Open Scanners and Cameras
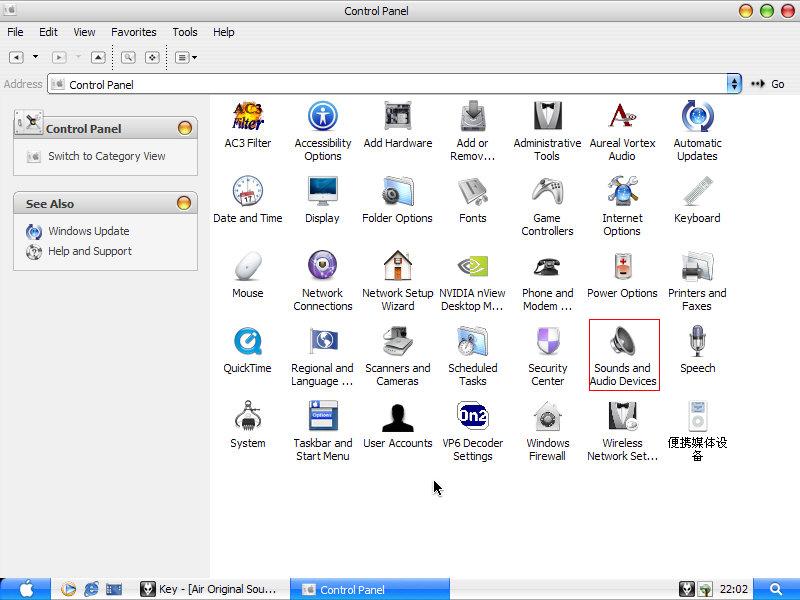 pyautogui.click(x=397, y=357)
